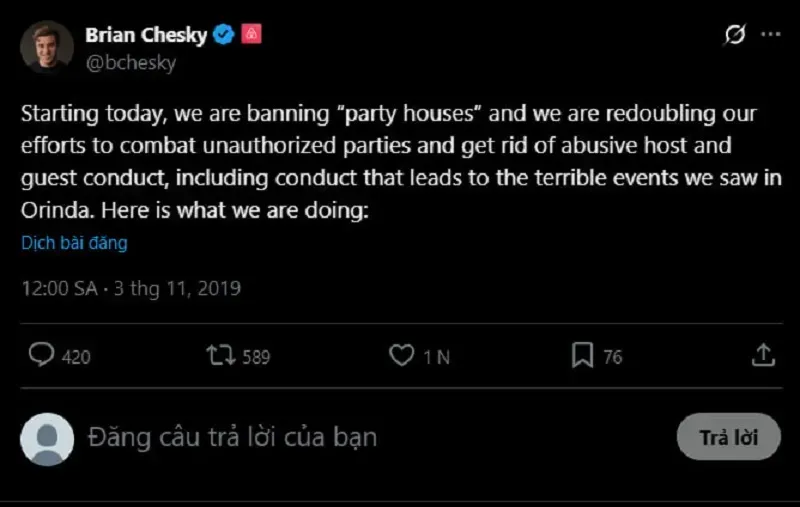
Task: Click the red Airbnb affiliation badge
Action: [x=251, y=35]
